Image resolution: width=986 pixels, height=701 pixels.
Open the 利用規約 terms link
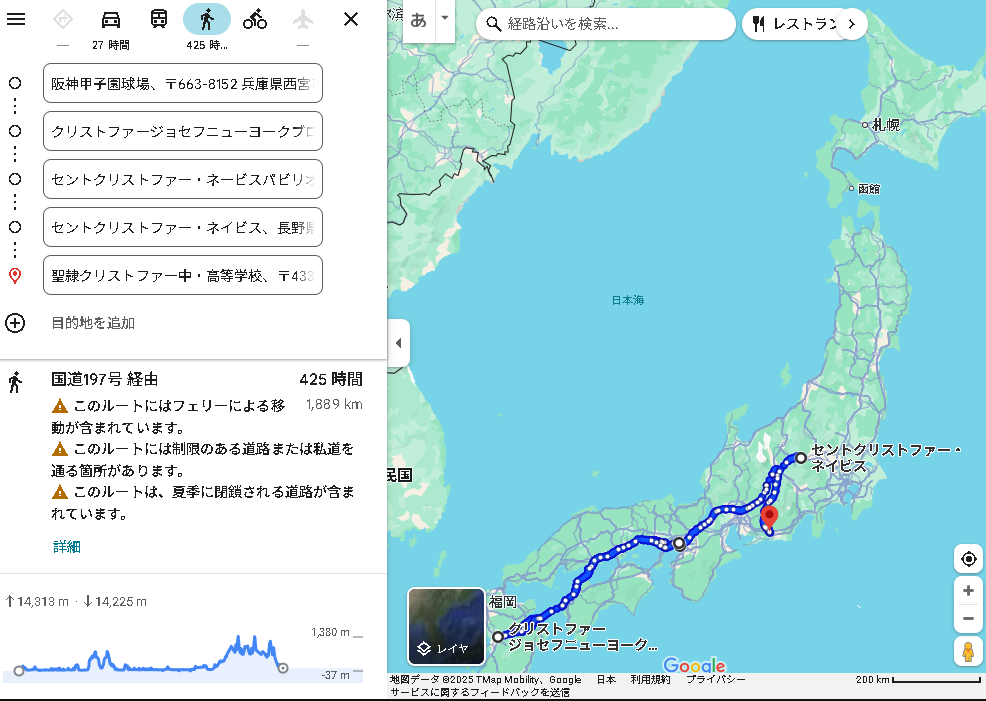(650, 679)
